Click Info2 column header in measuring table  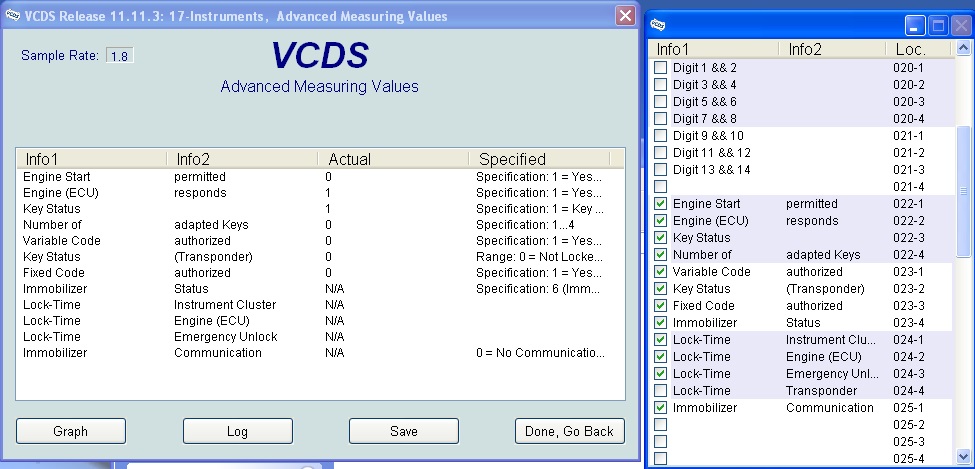coord(243,159)
